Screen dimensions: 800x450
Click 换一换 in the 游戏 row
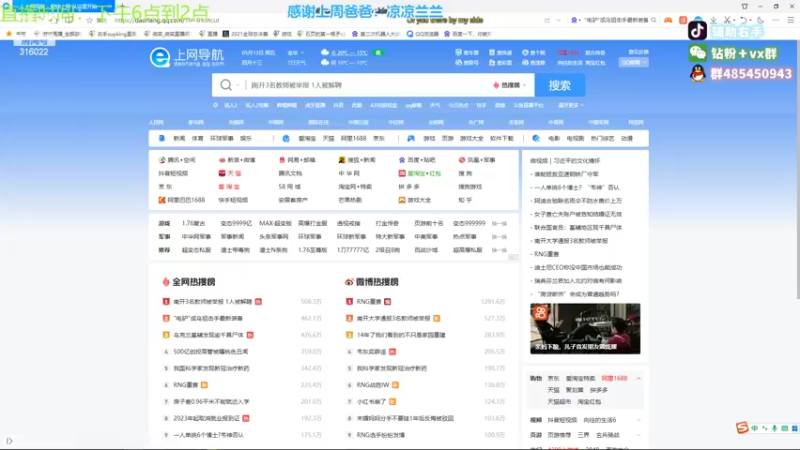pos(499,223)
